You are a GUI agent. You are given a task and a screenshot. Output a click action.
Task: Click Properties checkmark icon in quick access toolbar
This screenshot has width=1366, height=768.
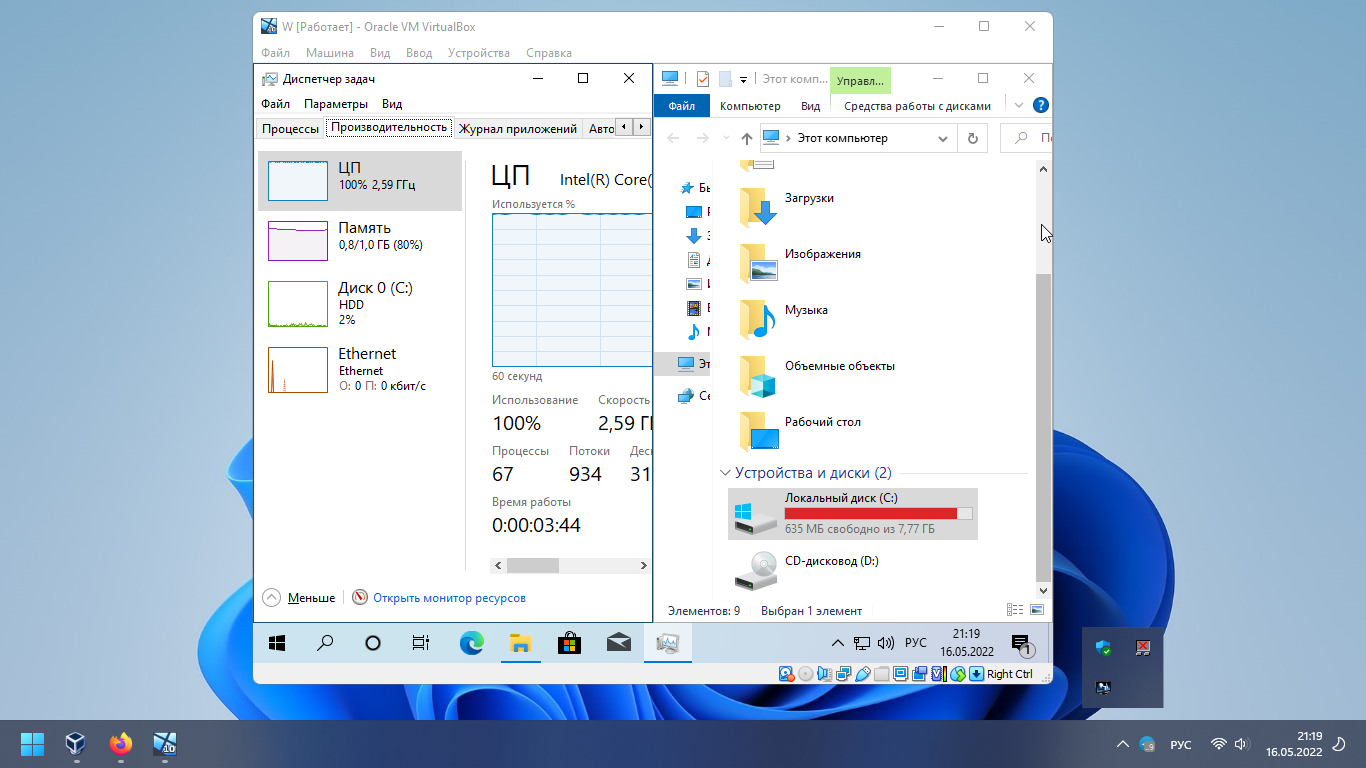pyautogui.click(x=702, y=79)
